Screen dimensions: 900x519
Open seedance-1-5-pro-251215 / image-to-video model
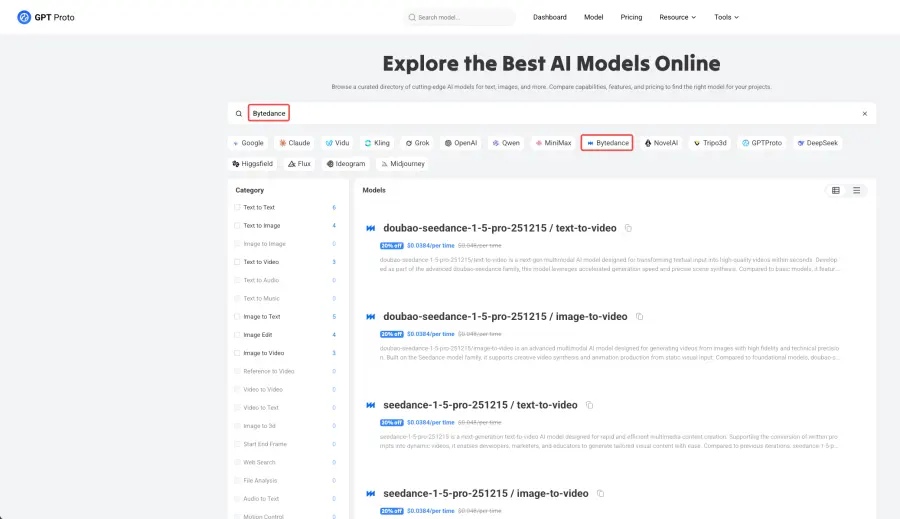(x=486, y=494)
